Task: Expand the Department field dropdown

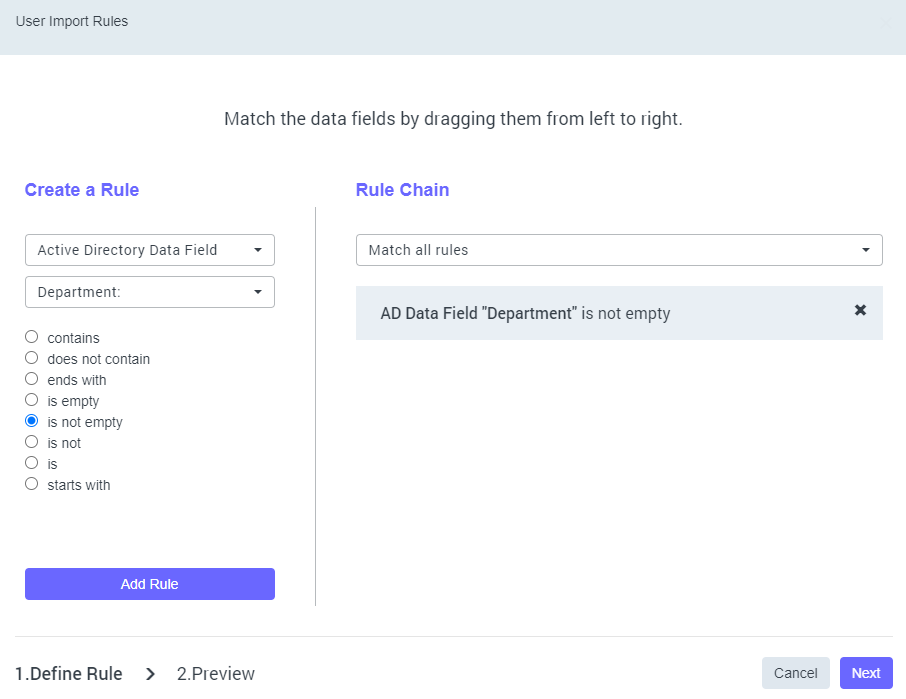Action: point(150,292)
